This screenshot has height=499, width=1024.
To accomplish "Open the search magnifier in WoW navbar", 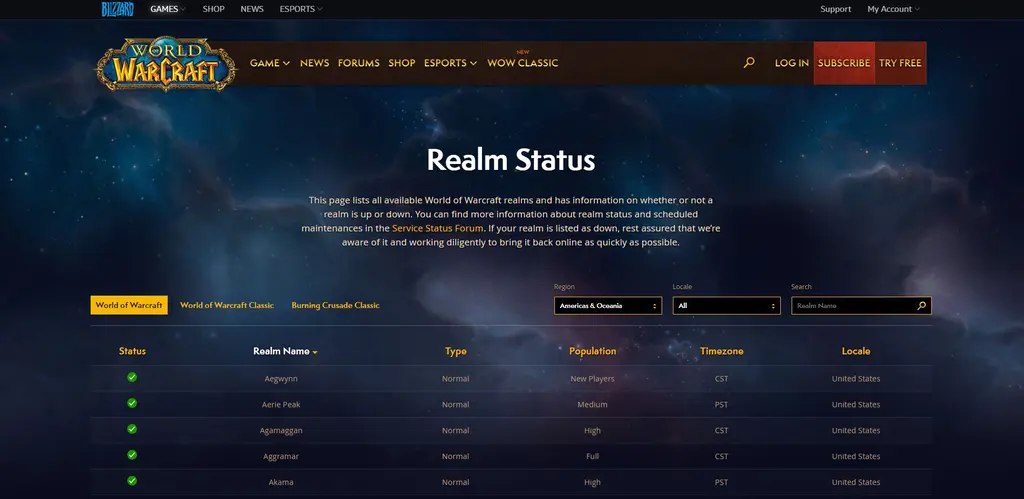I will [x=749, y=63].
